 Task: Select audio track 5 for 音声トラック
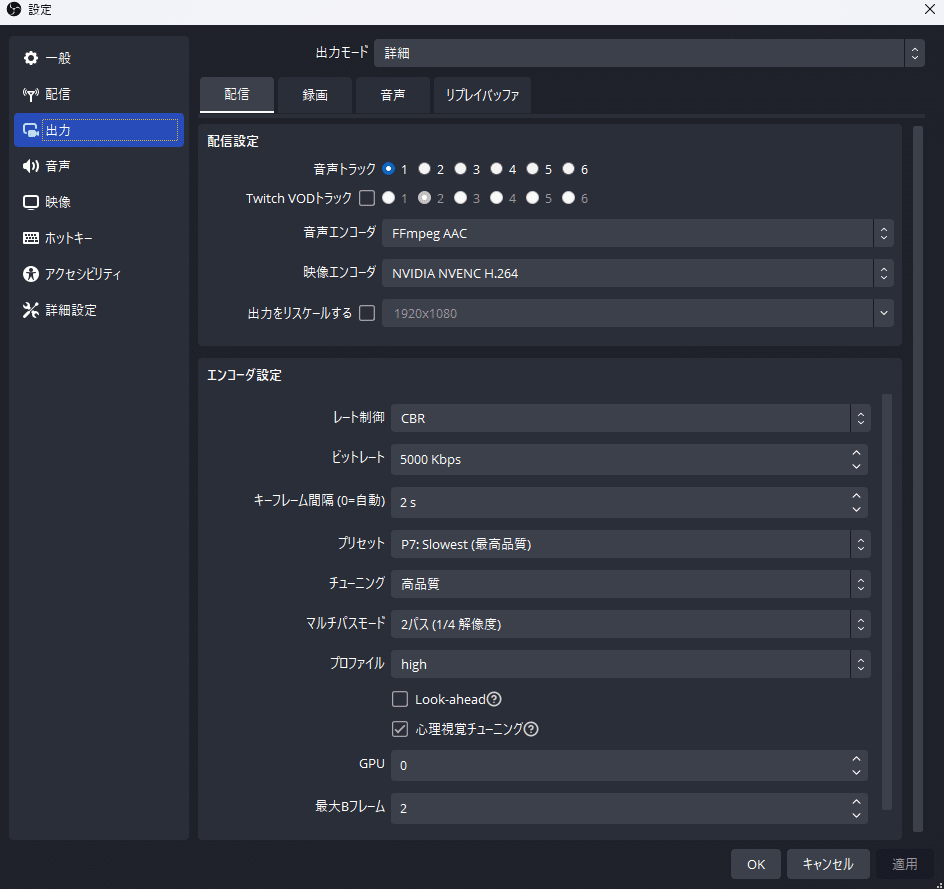[x=532, y=169]
